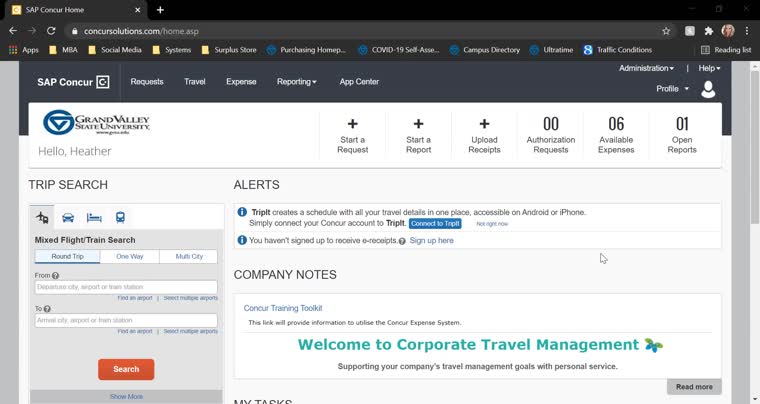Open the Social Media bookmarks folder
Image resolution: width=760 pixels, height=404 pixels.
(115, 49)
